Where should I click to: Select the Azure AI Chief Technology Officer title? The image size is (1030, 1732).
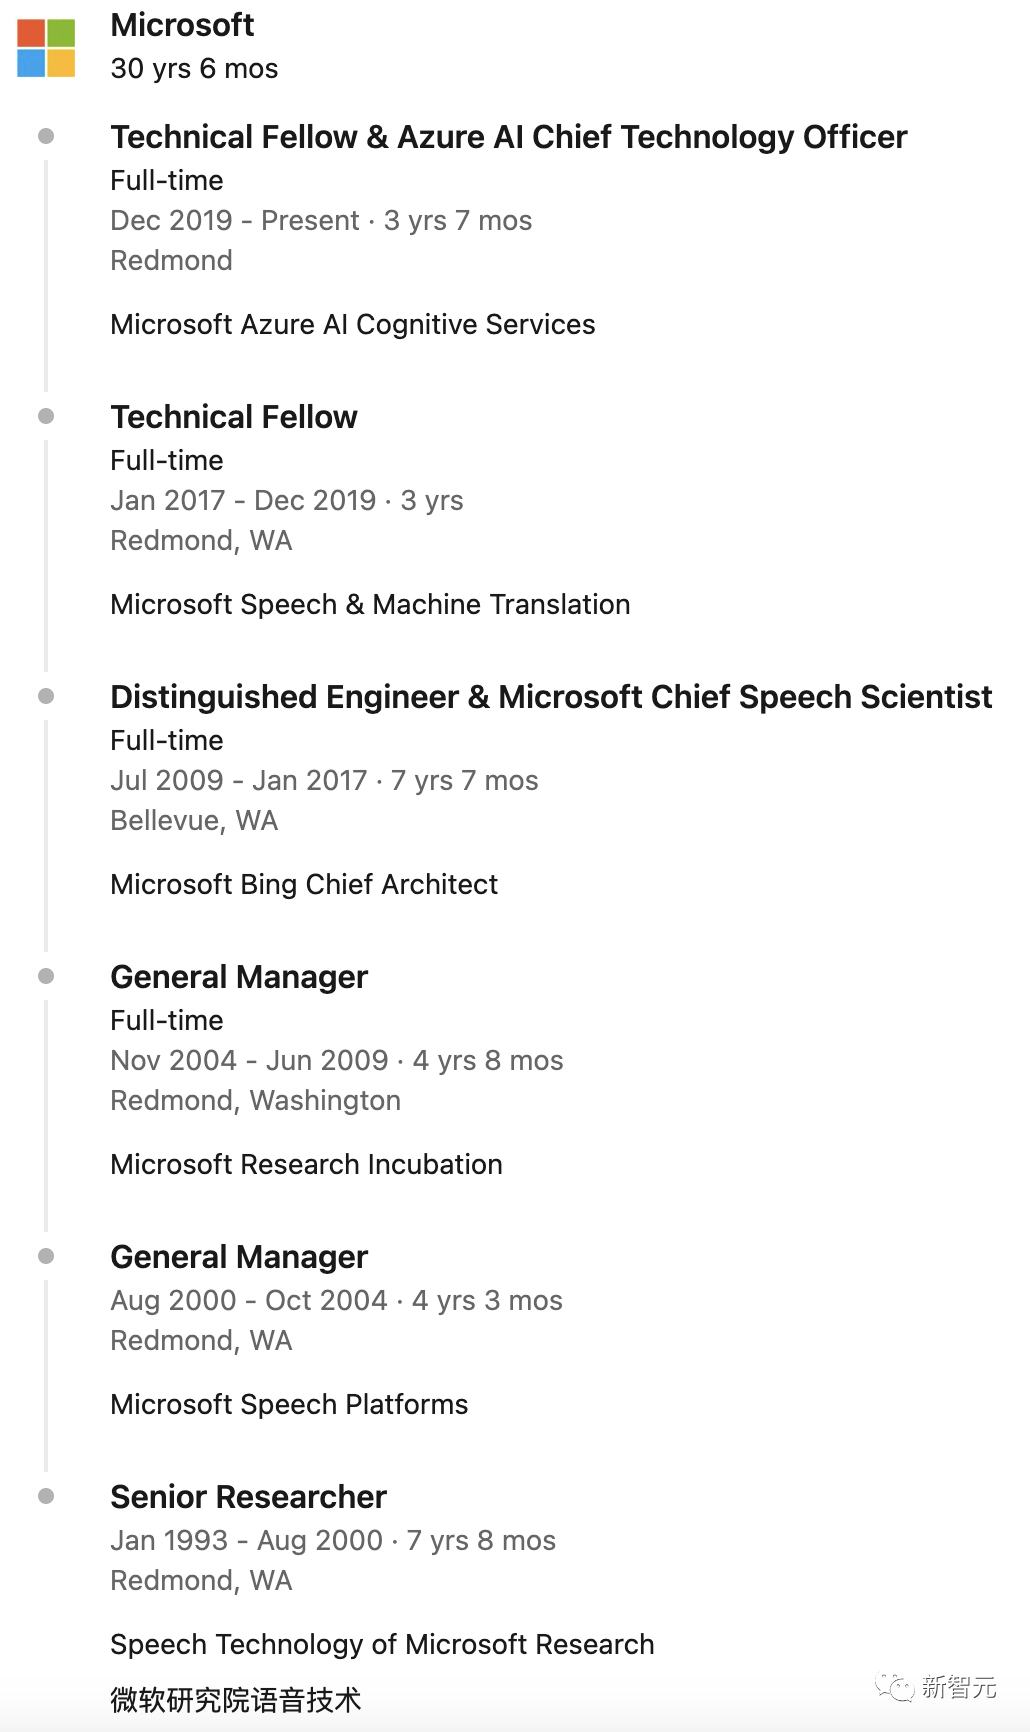tap(508, 137)
